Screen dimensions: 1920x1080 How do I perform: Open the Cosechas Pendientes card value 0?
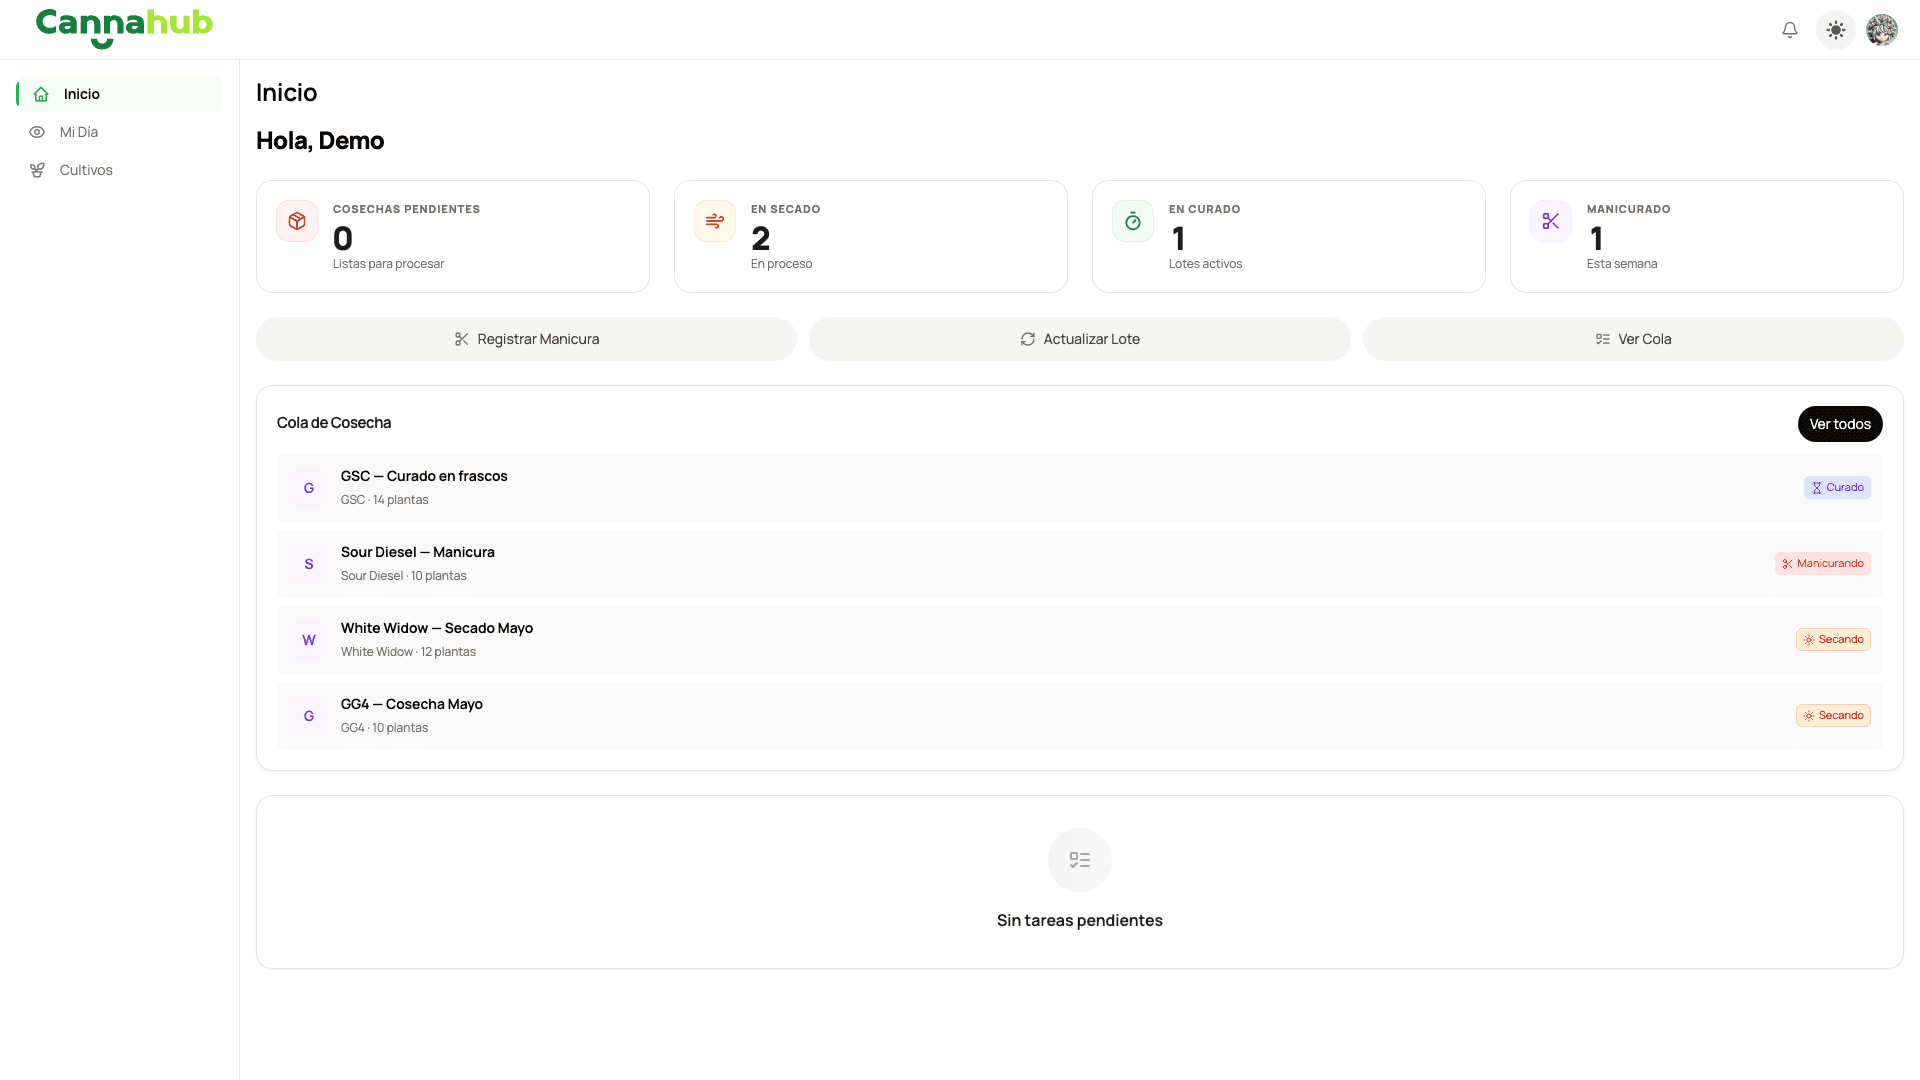coord(343,239)
